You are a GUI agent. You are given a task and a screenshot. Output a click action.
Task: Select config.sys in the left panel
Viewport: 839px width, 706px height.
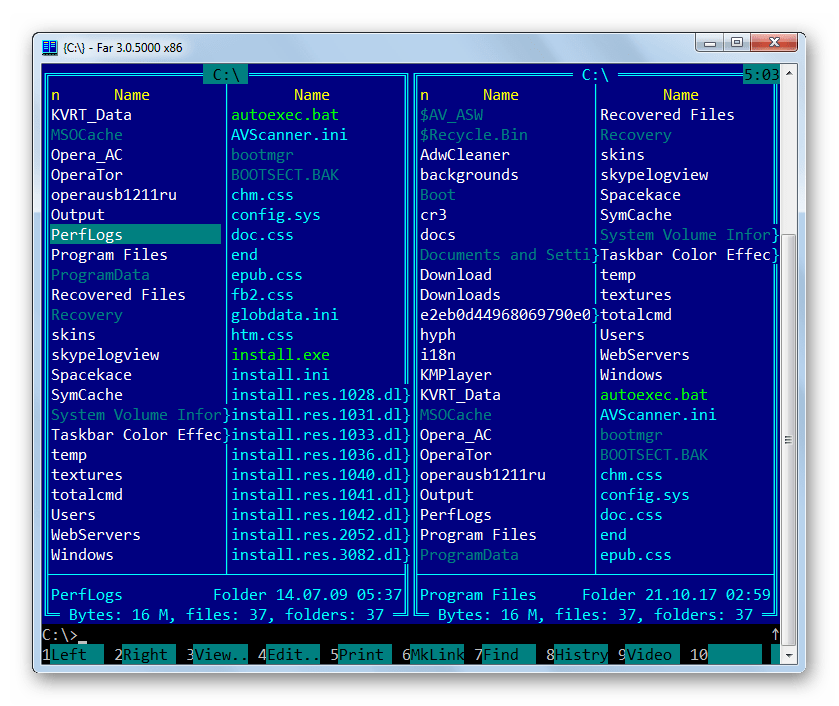point(276,215)
